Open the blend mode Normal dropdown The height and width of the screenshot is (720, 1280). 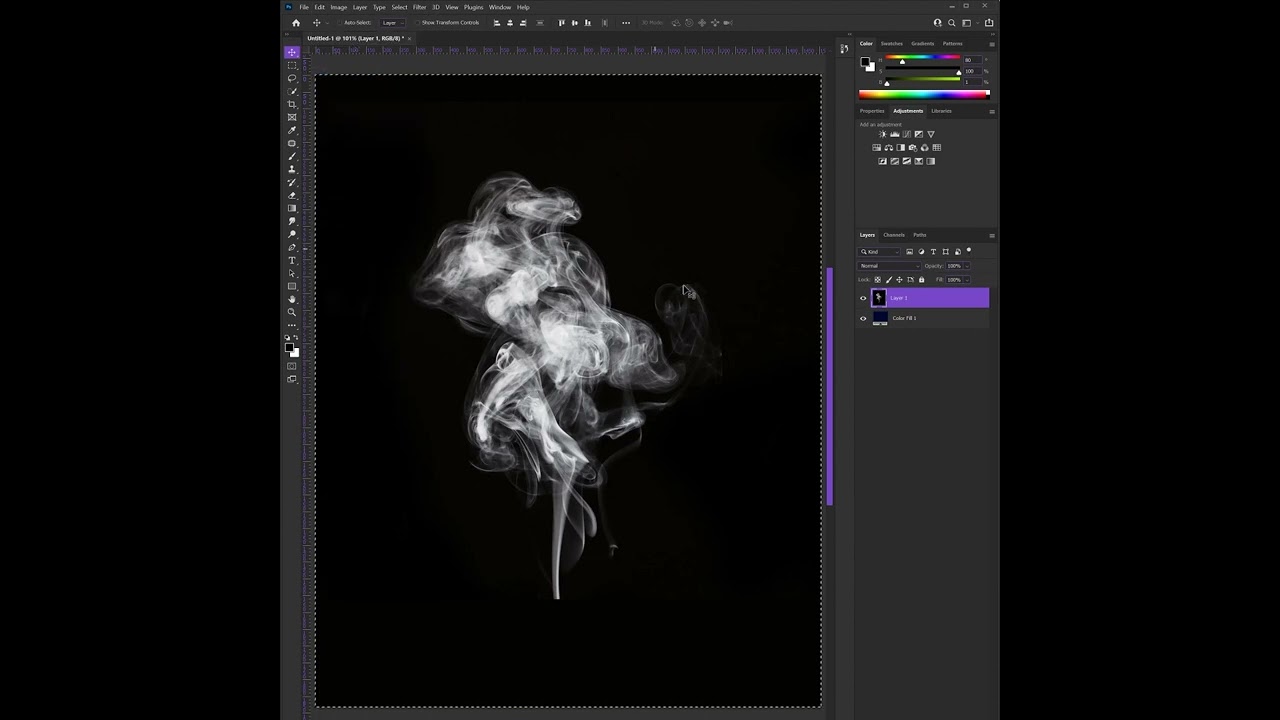pyautogui.click(x=889, y=266)
